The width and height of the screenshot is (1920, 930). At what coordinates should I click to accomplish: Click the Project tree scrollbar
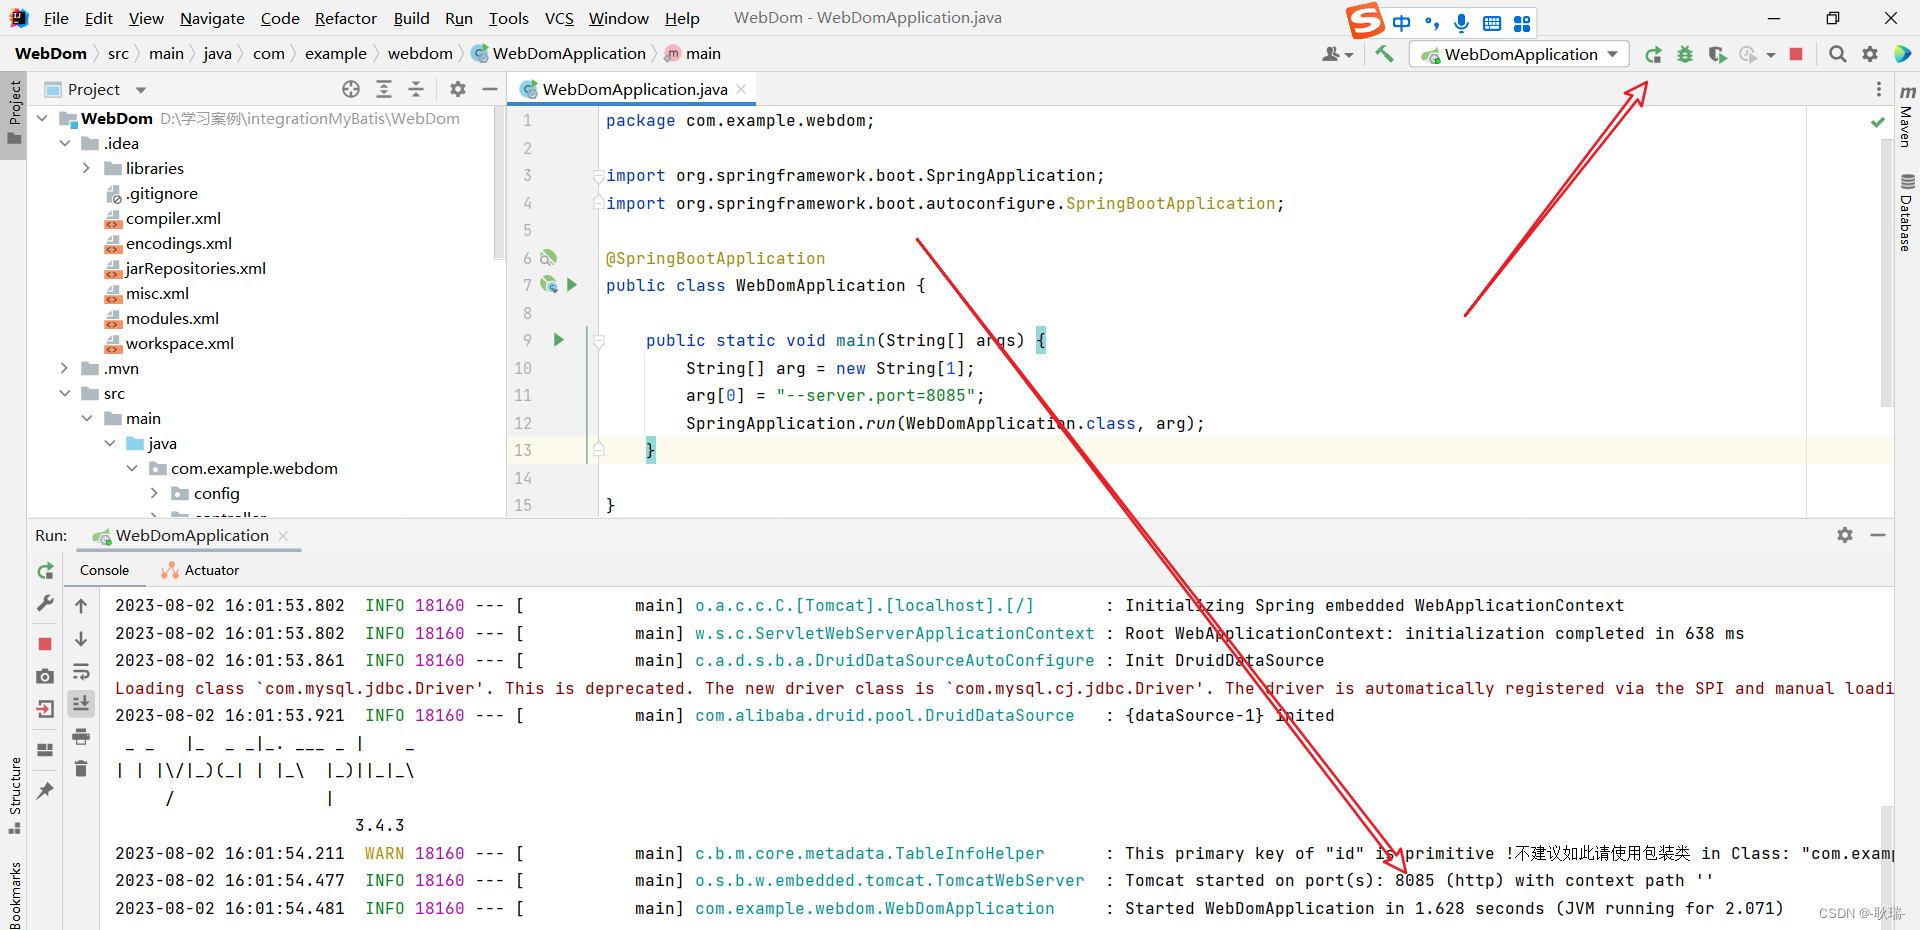click(499, 184)
